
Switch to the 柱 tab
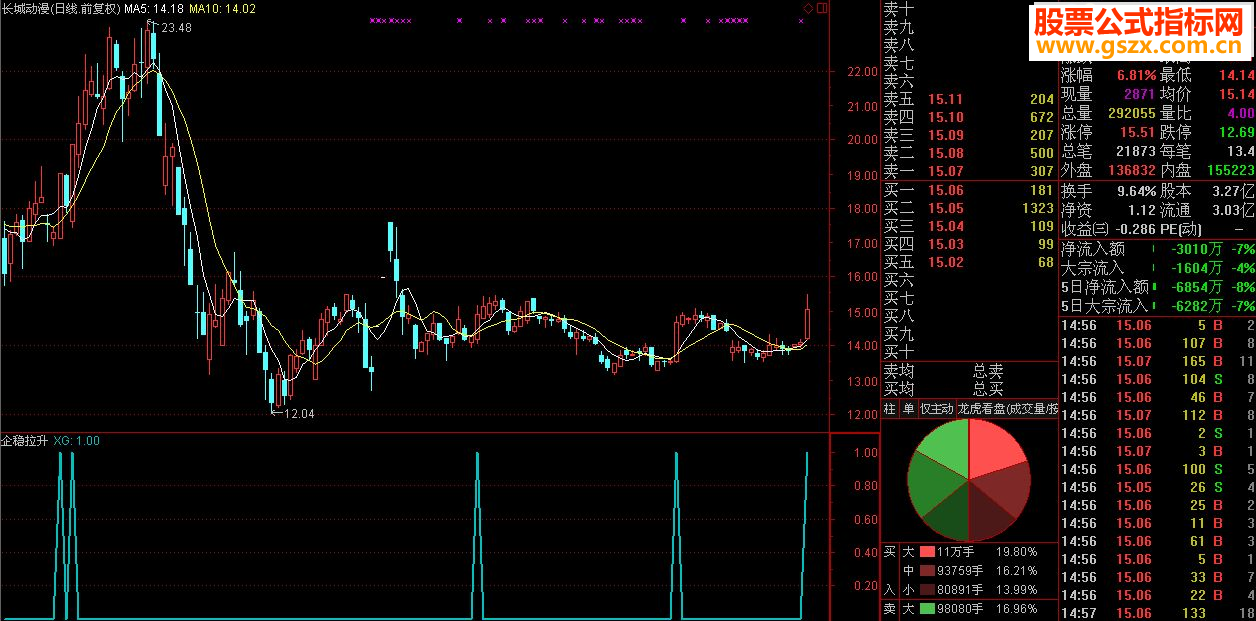tap(890, 409)
